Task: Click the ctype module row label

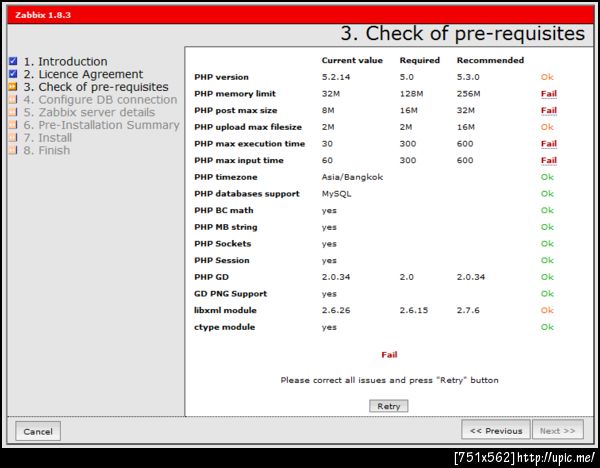Action: click(224, 327)
